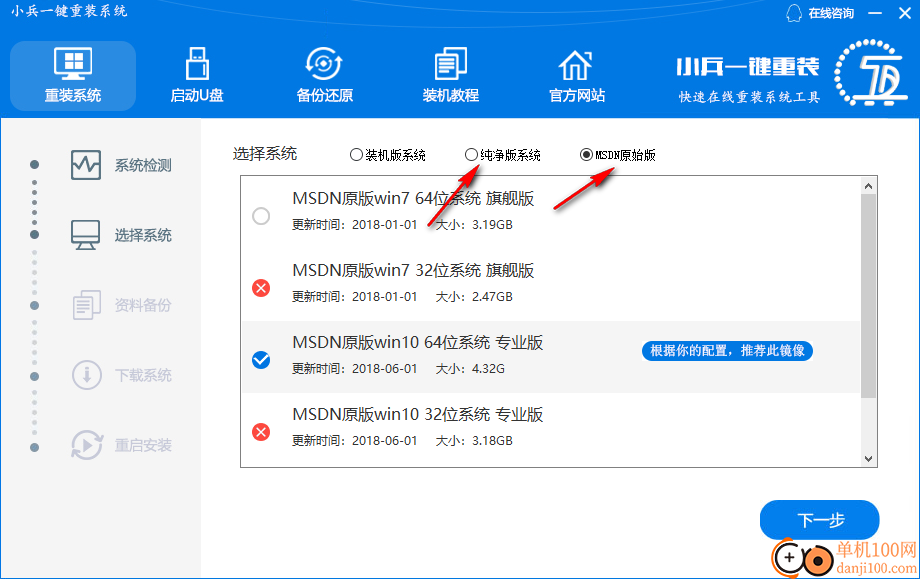Choose the MSDN原始版 radio button
The image size is (920, 579).
click(586, 155)
